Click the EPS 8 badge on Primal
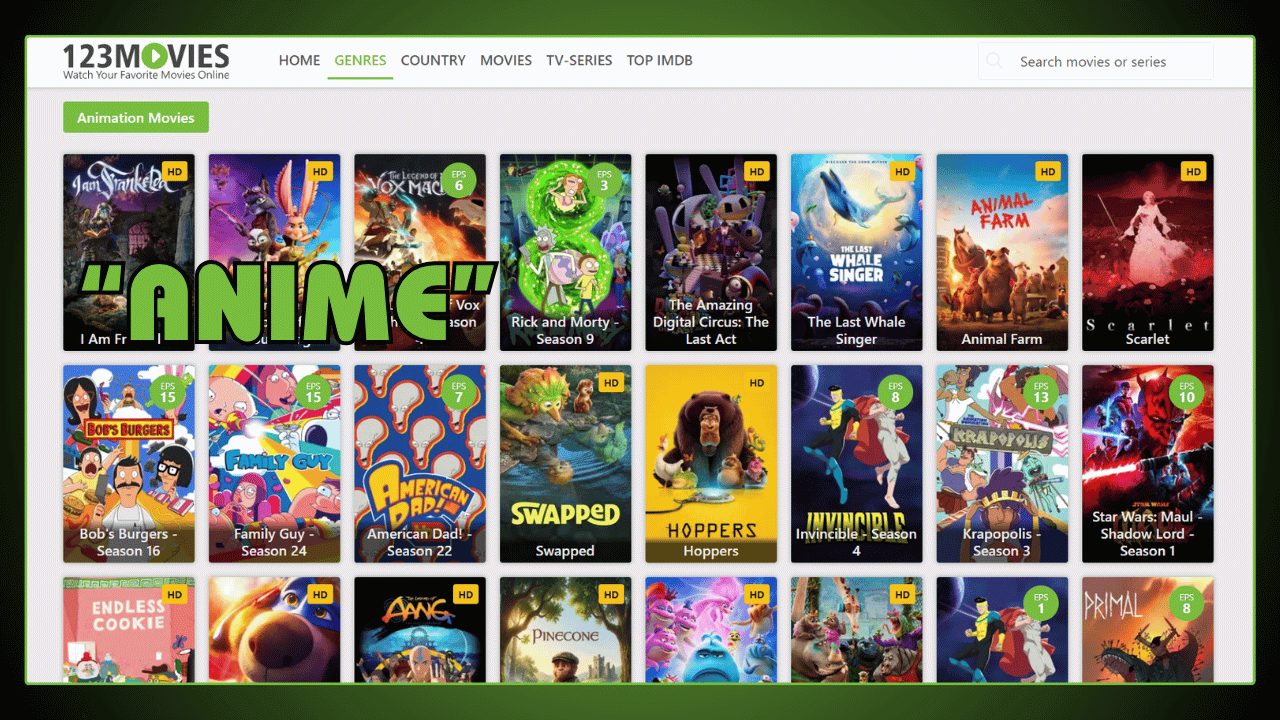Screen dimensions: 1280x720 click(x=1186, y=604)
